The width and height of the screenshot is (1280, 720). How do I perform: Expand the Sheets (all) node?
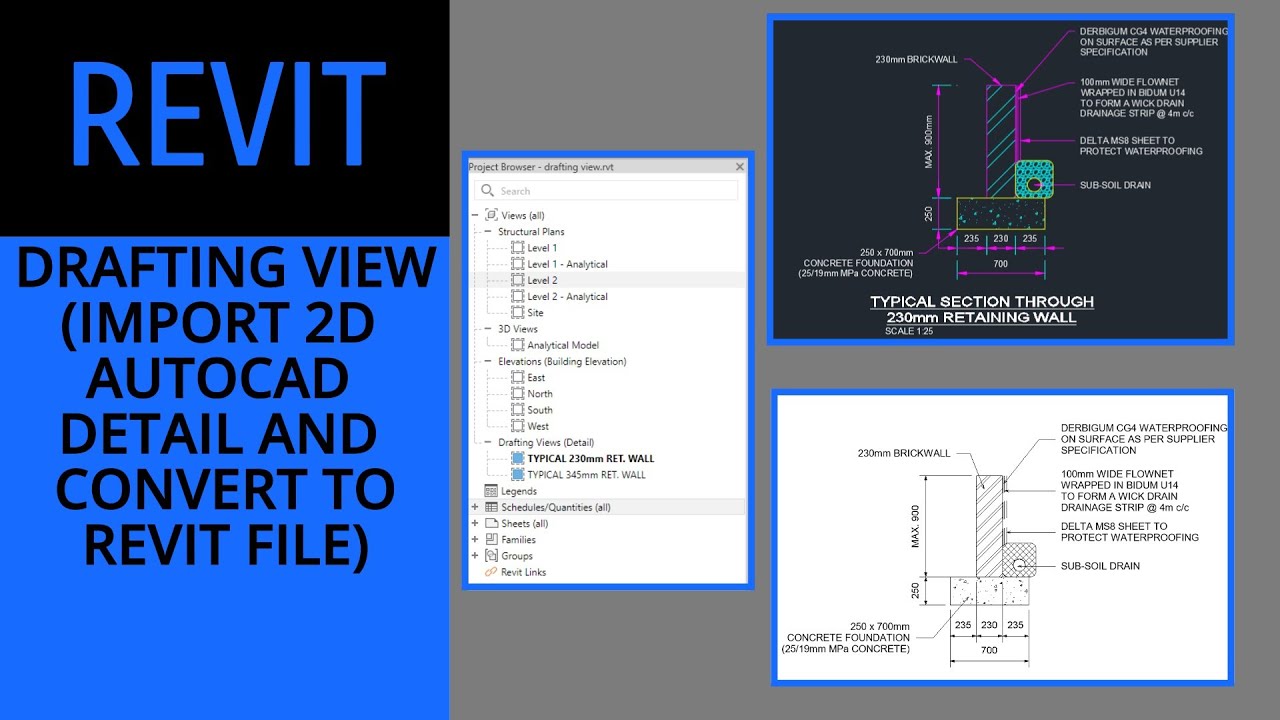[475, 523]
